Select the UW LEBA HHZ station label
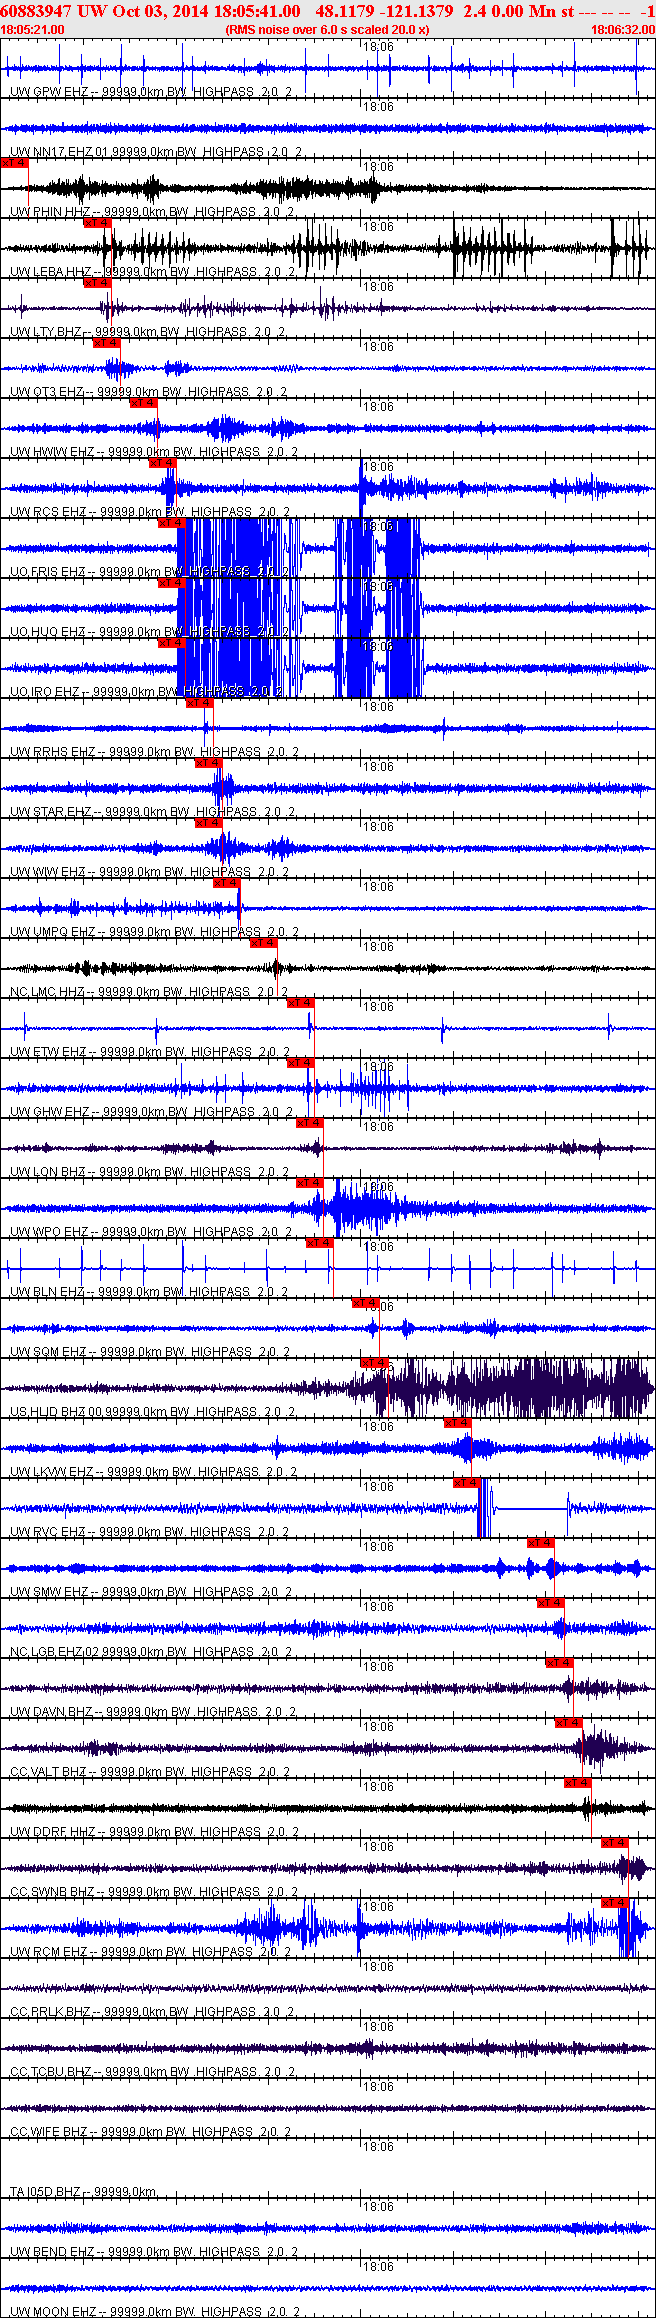This screenshot has height=2318, width=656. point(152,272)
